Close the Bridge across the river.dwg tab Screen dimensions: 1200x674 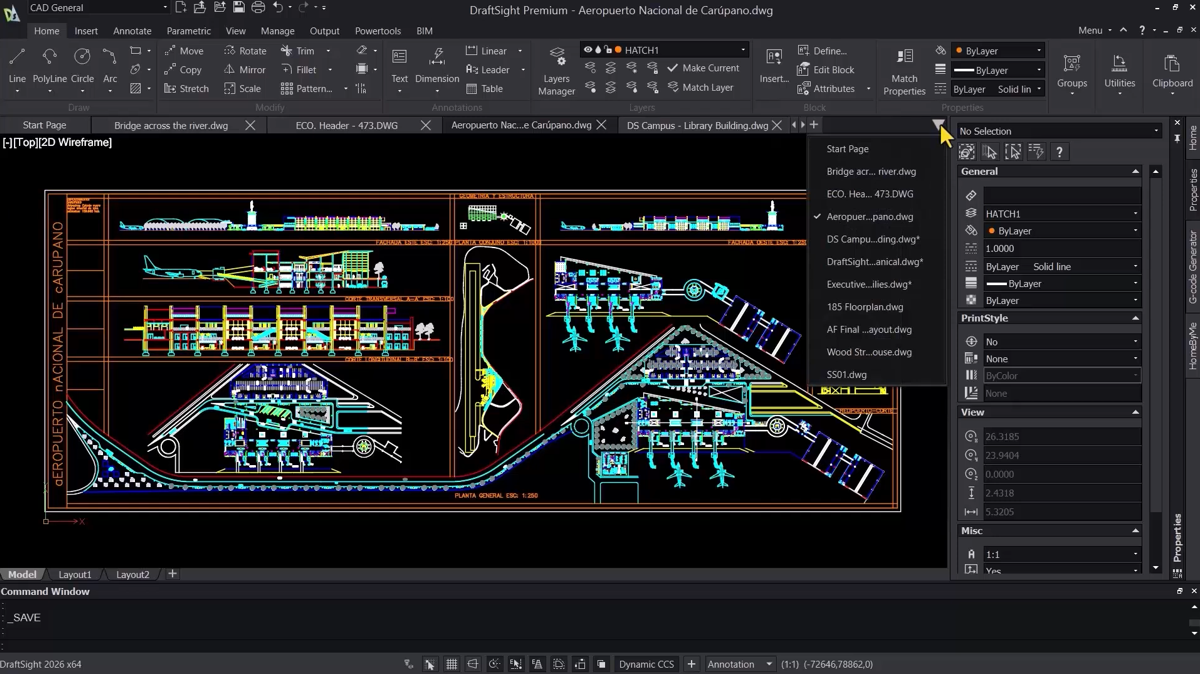point(250,125)
